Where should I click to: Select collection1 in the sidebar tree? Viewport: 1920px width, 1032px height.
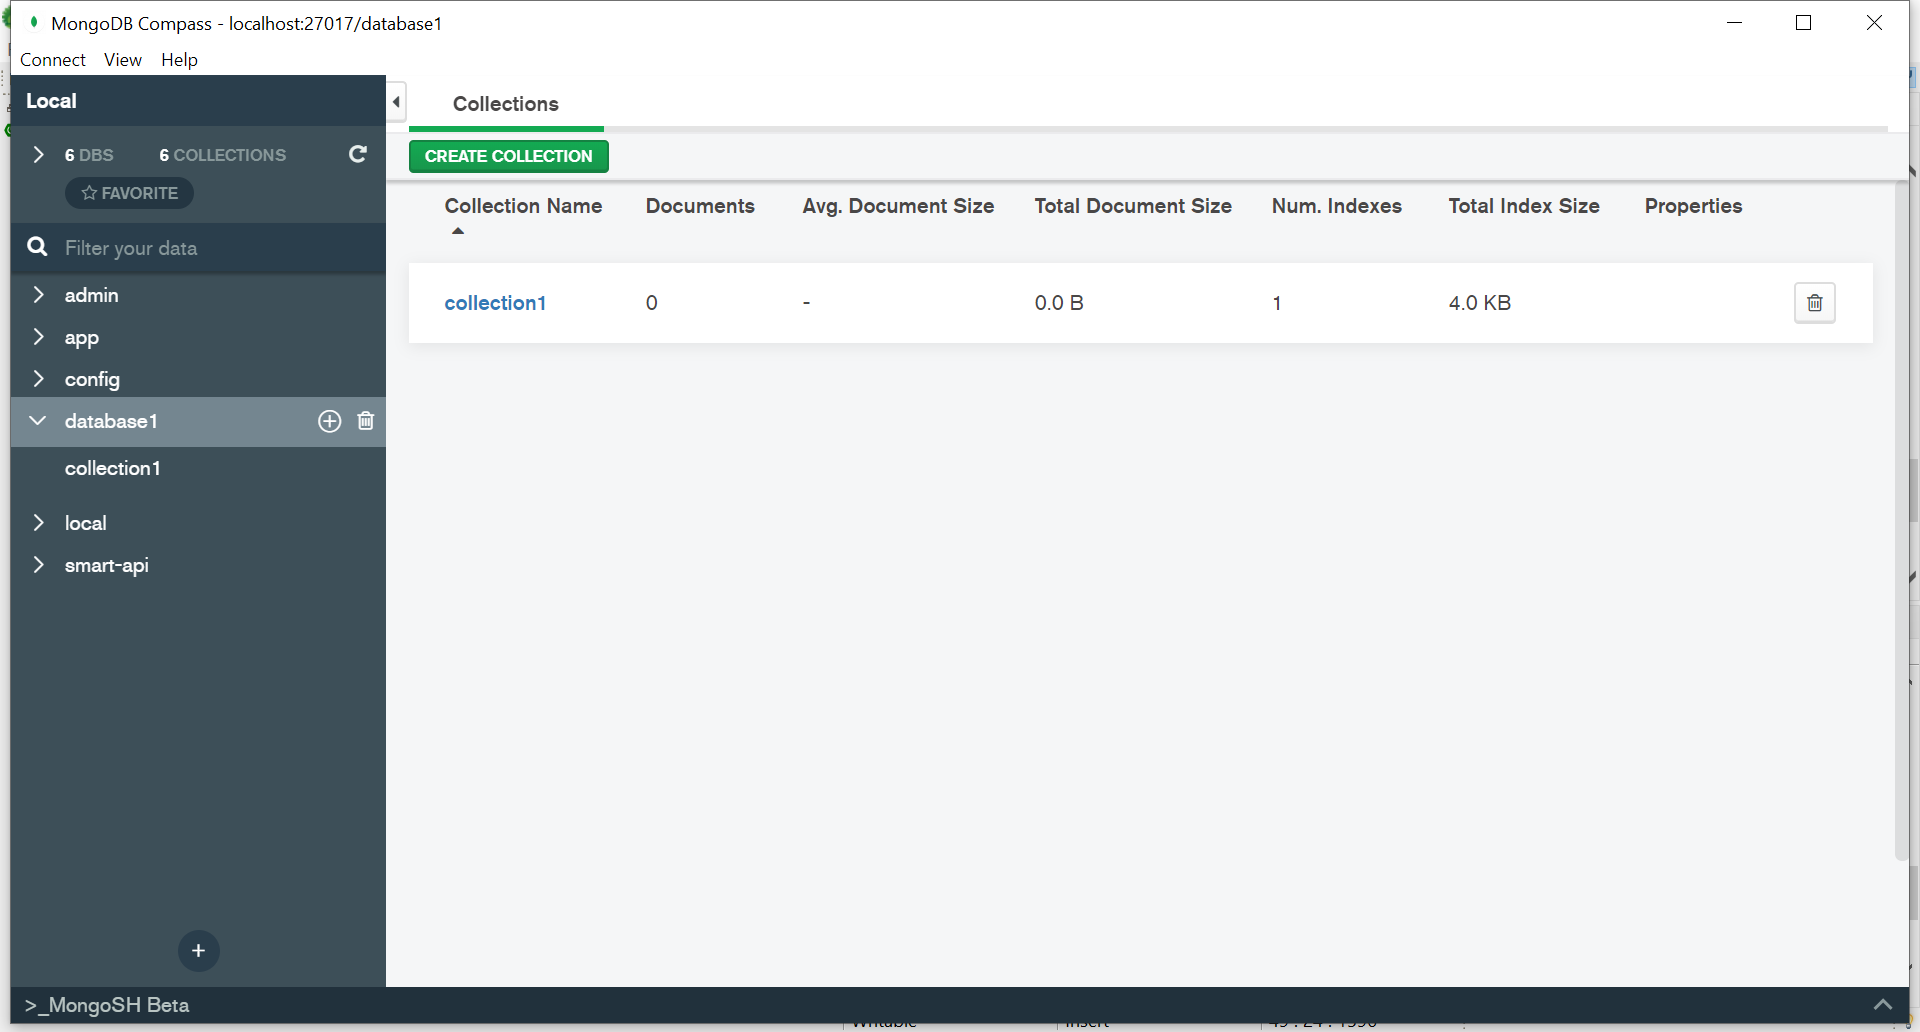[112, 468]
